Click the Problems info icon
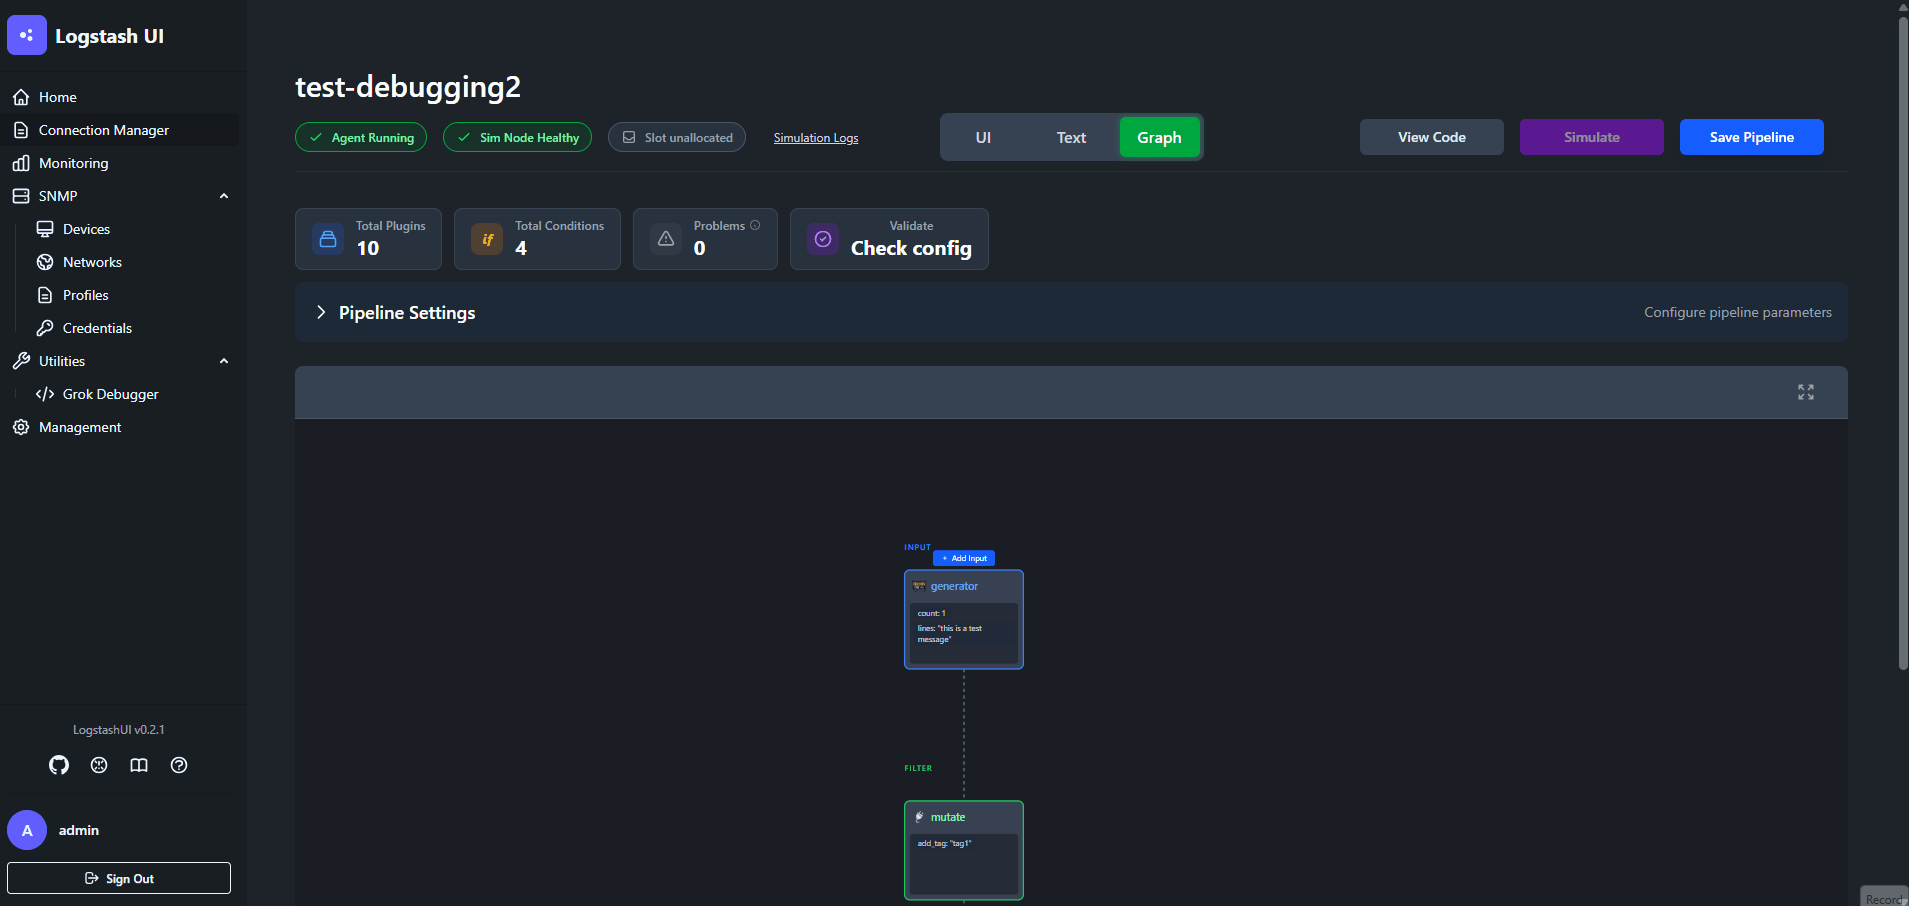Viewport: 1909px width, 906px height. click(x=755, y=225)
